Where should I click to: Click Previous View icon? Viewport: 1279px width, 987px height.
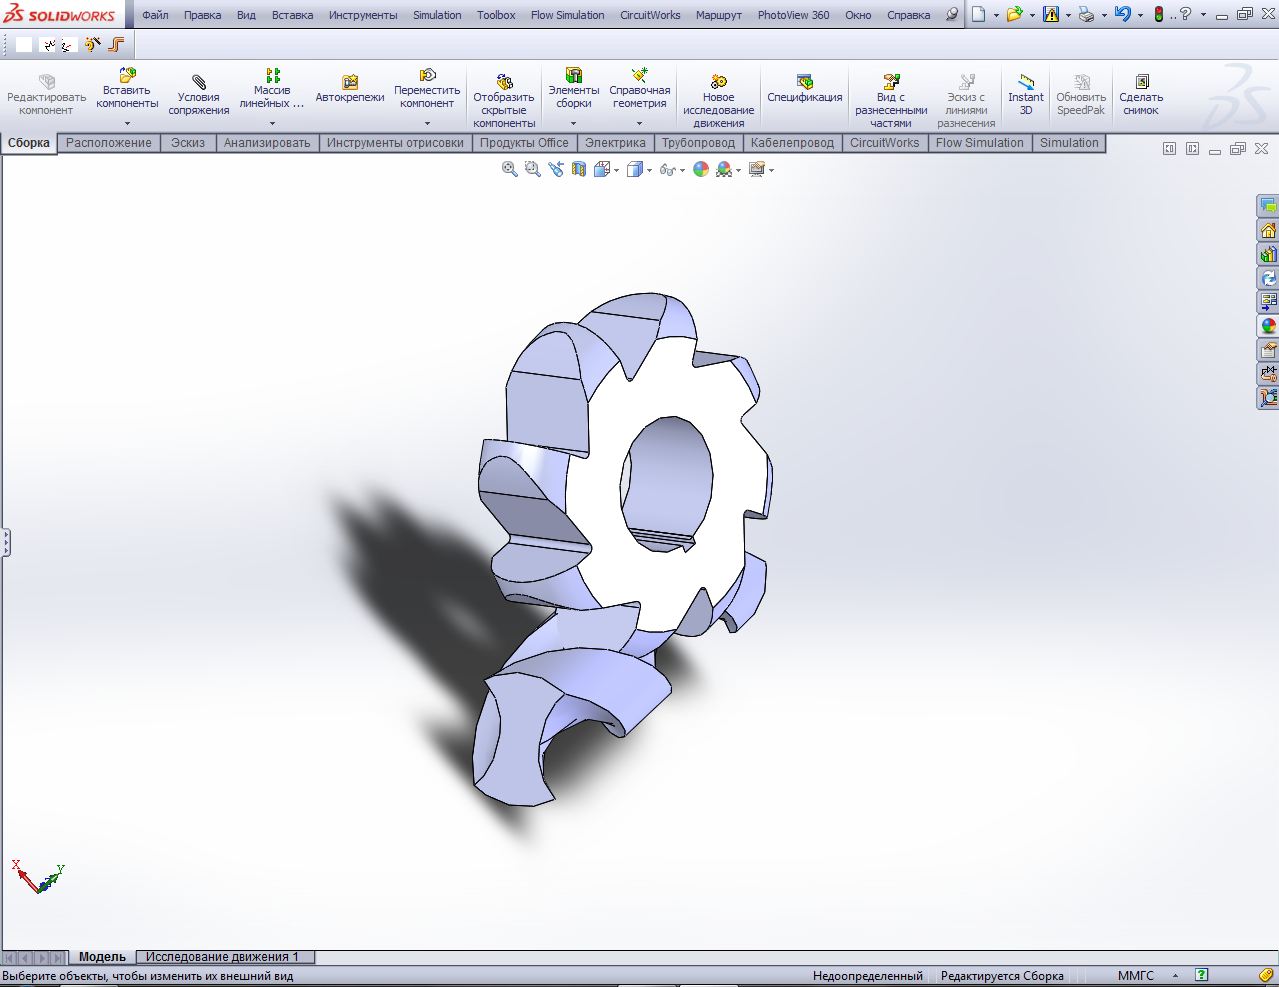[555, 169]
